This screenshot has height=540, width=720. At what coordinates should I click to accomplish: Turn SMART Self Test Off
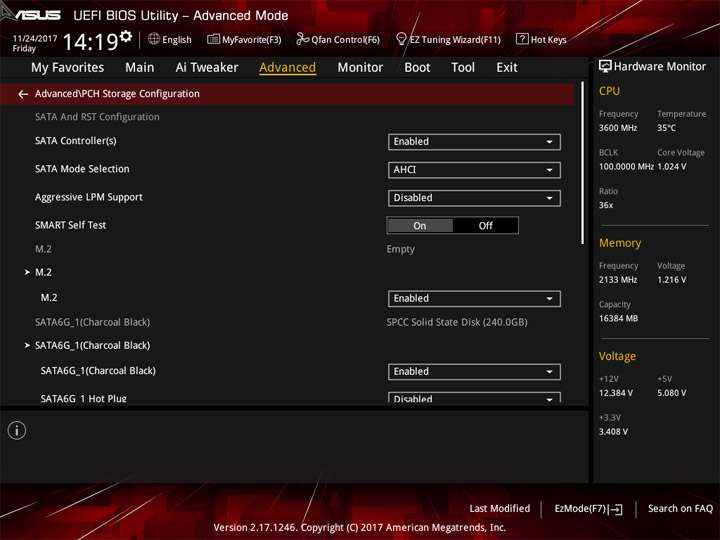485,225
